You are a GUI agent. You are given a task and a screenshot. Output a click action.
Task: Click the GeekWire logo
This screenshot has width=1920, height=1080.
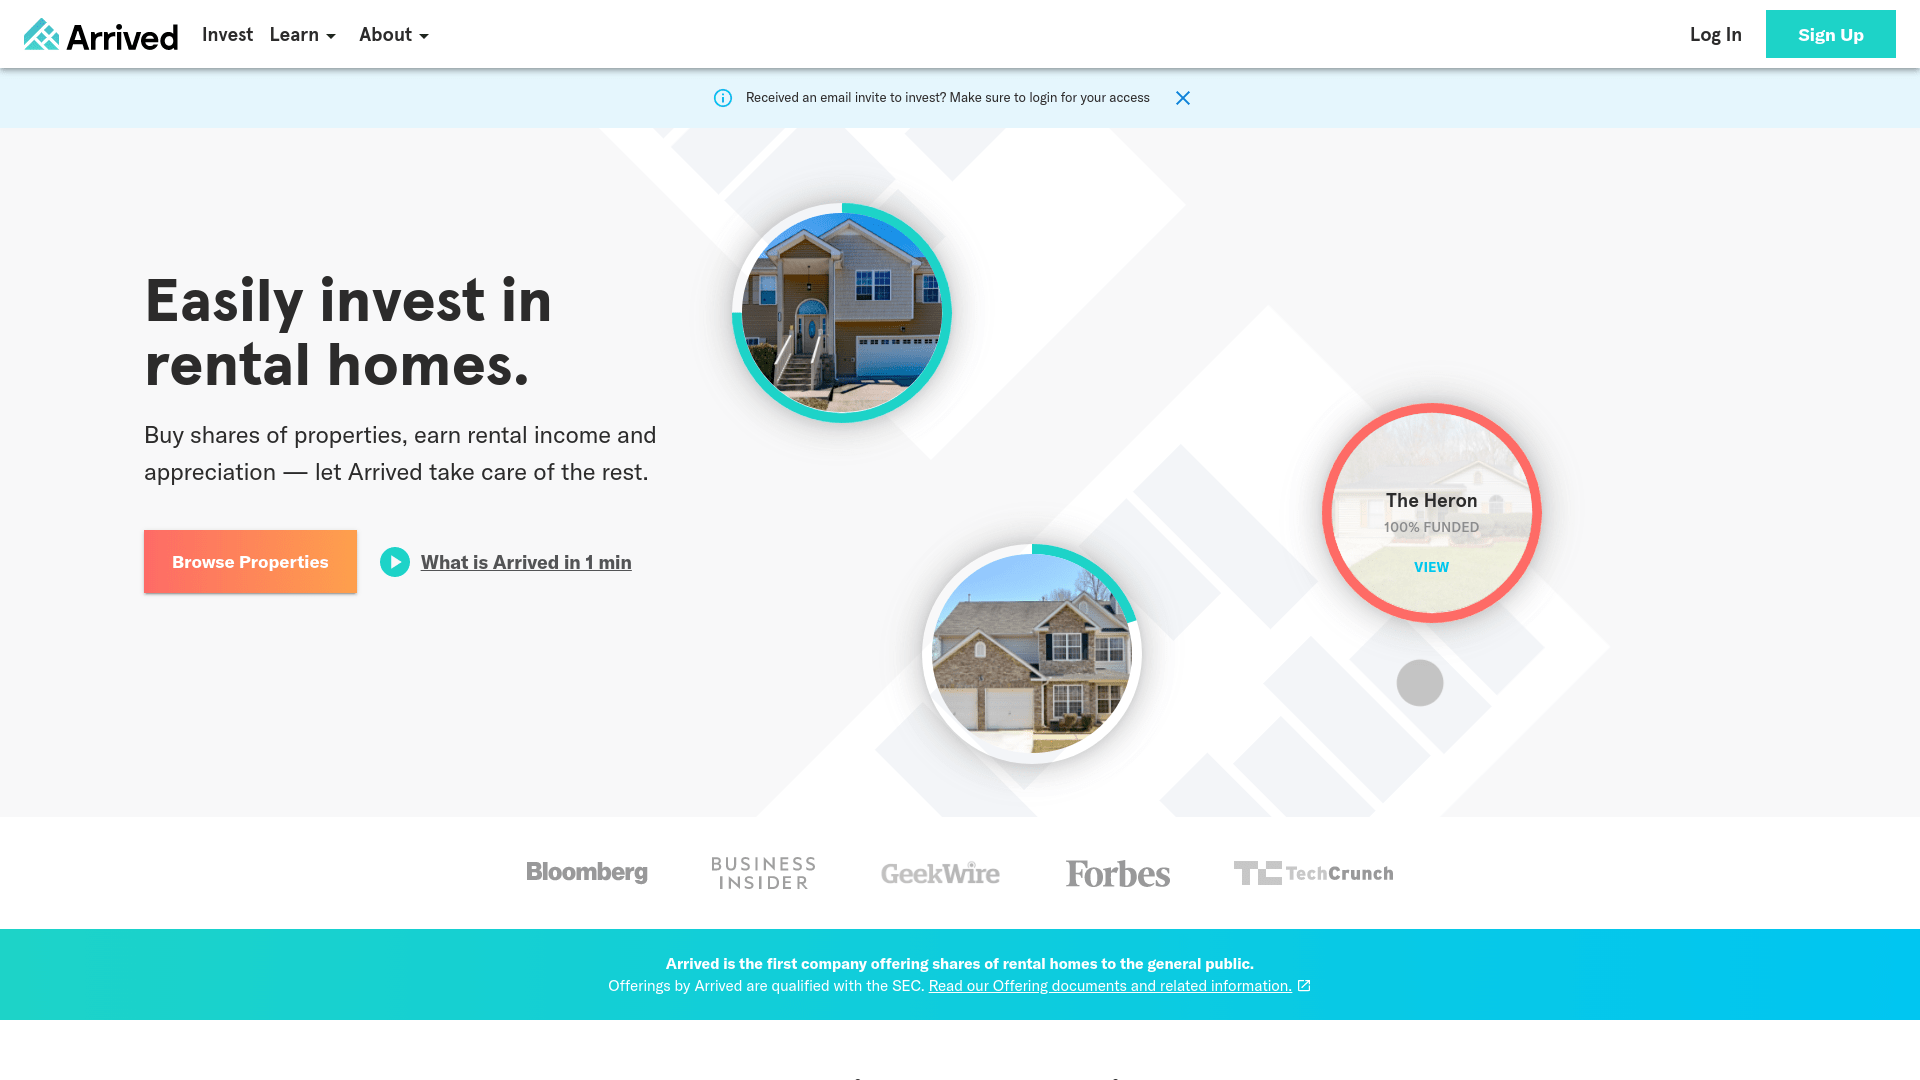940,873
